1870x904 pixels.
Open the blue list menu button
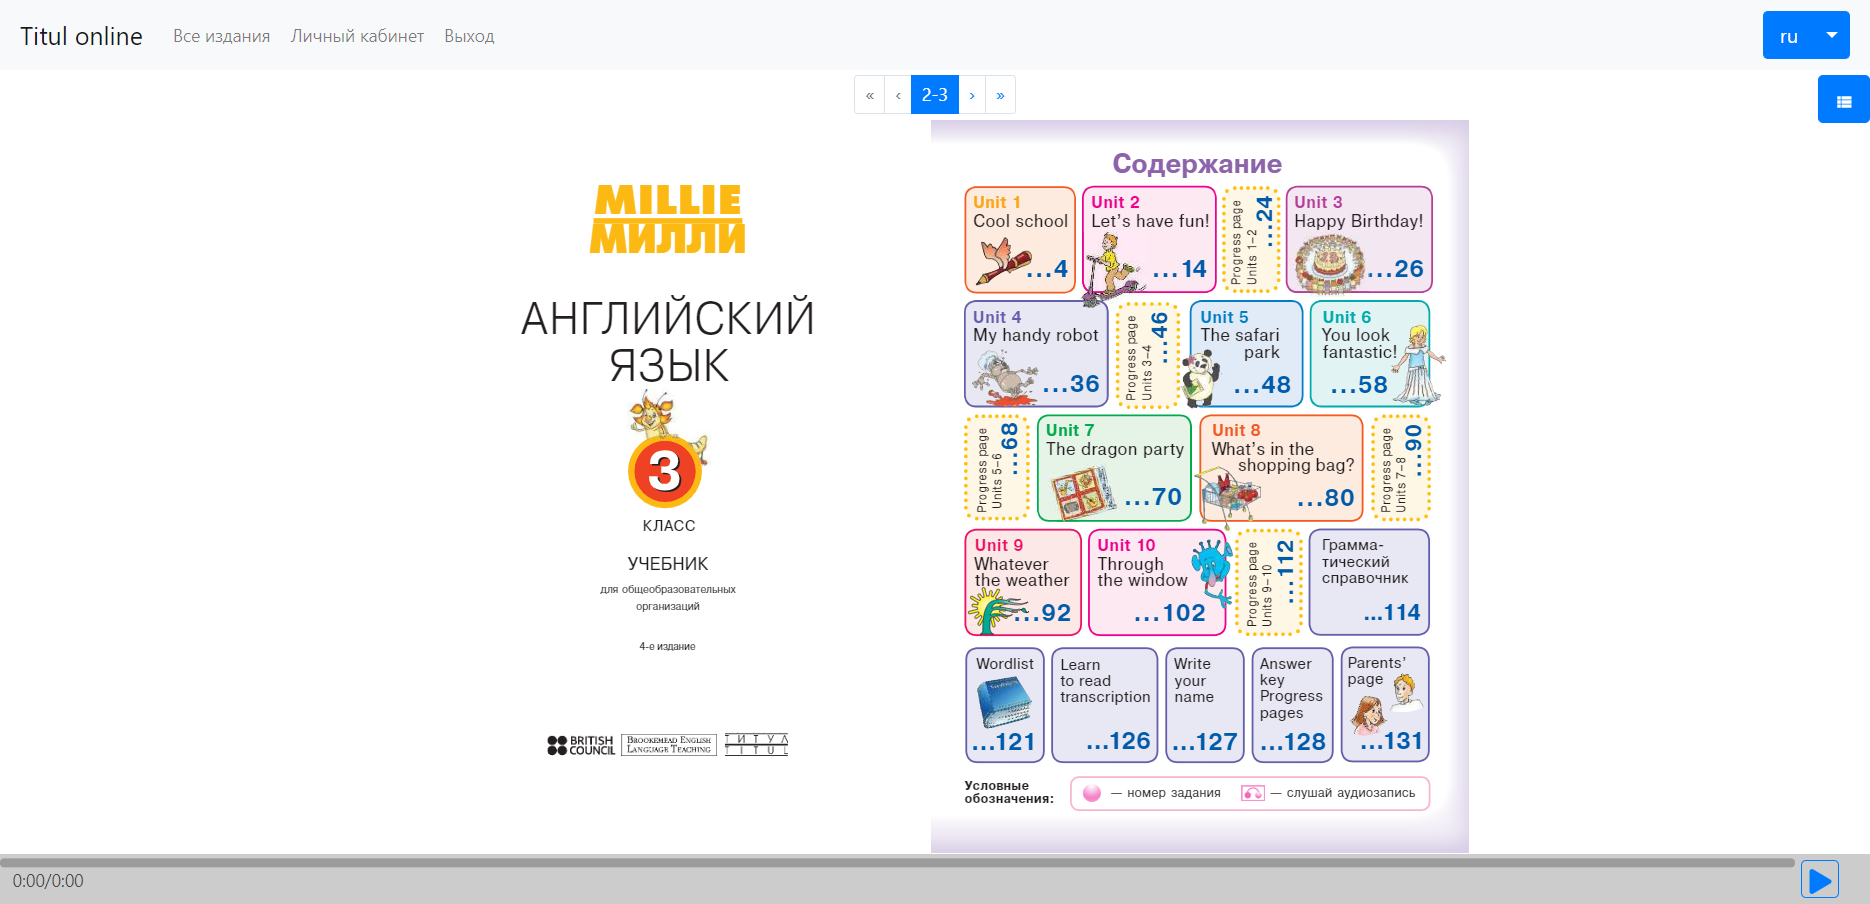(x=1843, y=100)
